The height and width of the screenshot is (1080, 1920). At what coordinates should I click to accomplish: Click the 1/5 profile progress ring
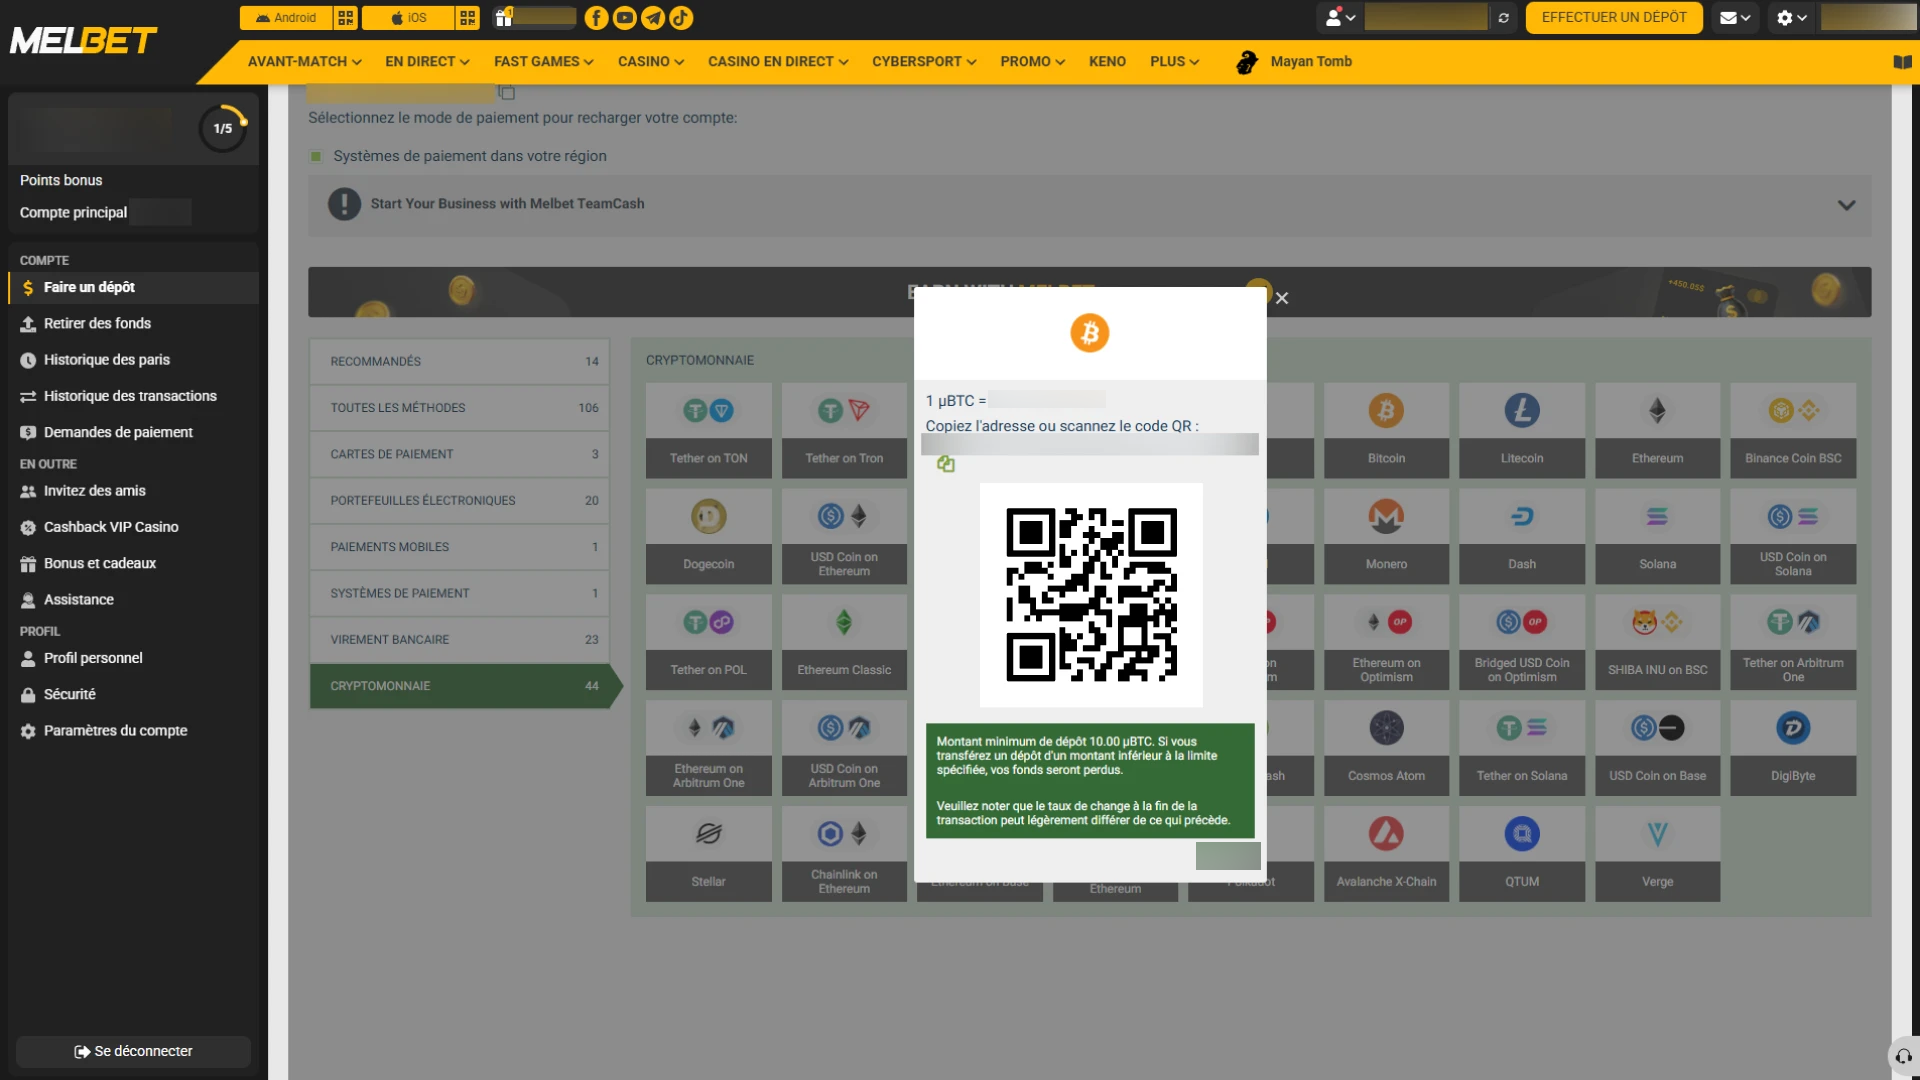pos(223,128)
